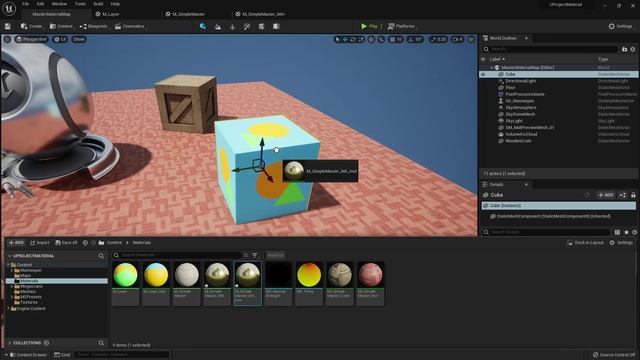Open the viewport options menu icon
Image resolution: width=640 pixels, height=360 pixels.
point(7,39)
